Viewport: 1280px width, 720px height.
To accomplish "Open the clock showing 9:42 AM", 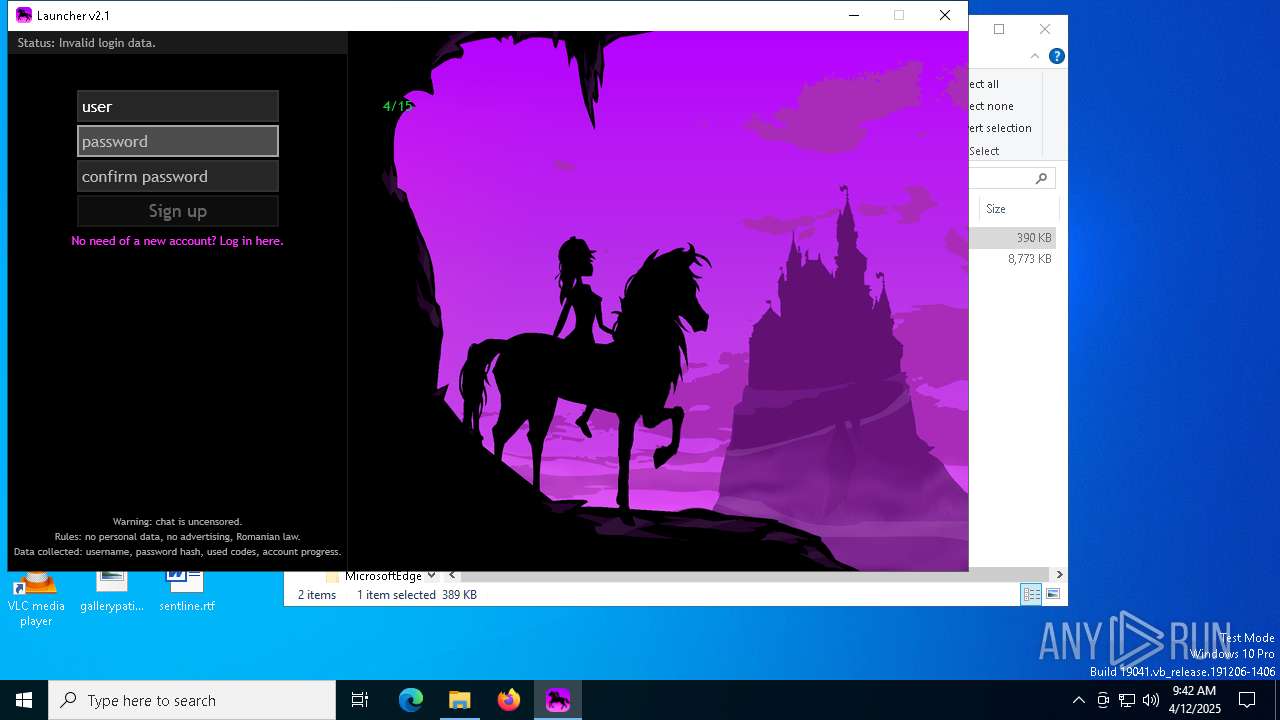I will tap(1193, 700).
